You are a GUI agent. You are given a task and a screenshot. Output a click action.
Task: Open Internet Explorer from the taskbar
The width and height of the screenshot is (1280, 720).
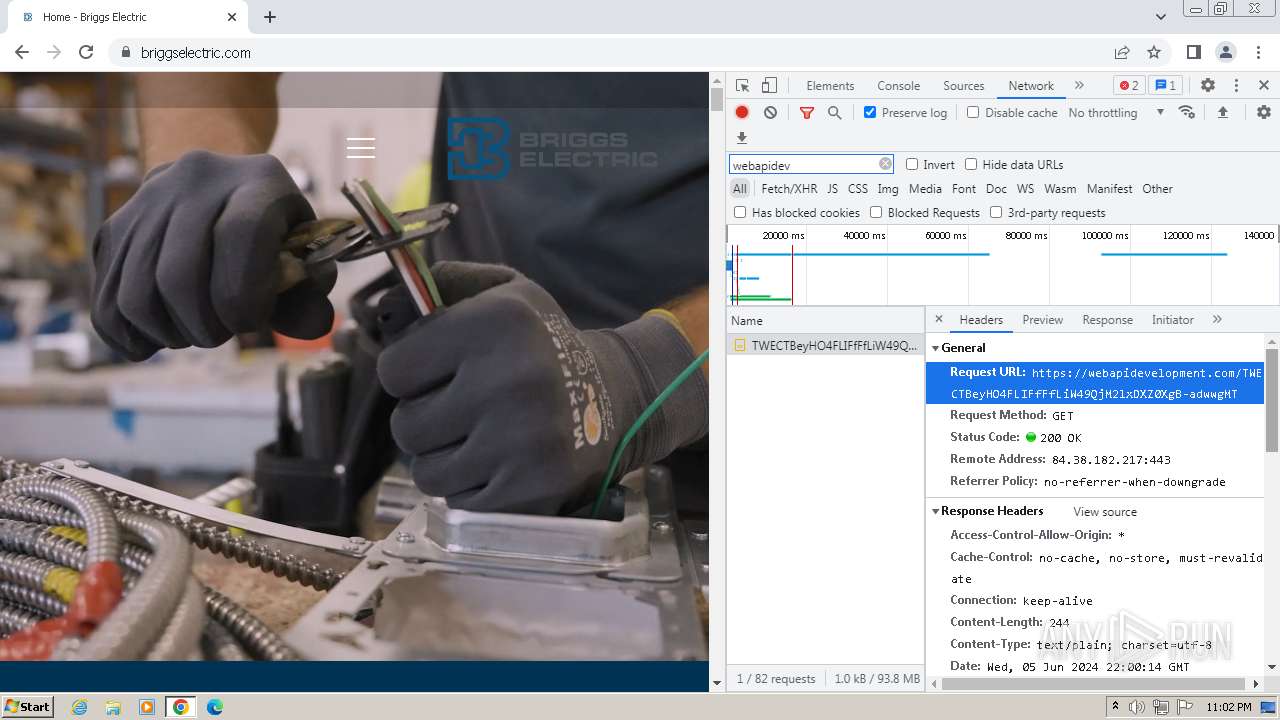[x=80, y=707]
